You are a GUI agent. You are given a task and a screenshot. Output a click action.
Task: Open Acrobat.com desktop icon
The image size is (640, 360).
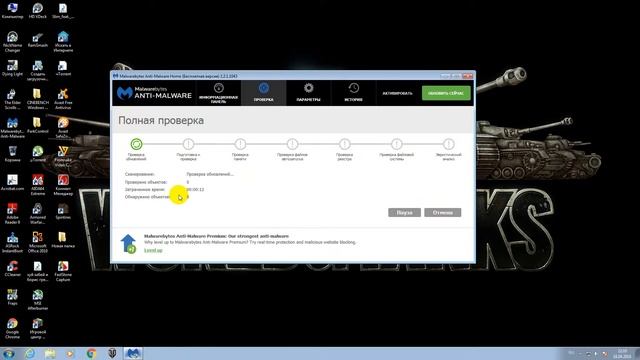tap(12, 183)
